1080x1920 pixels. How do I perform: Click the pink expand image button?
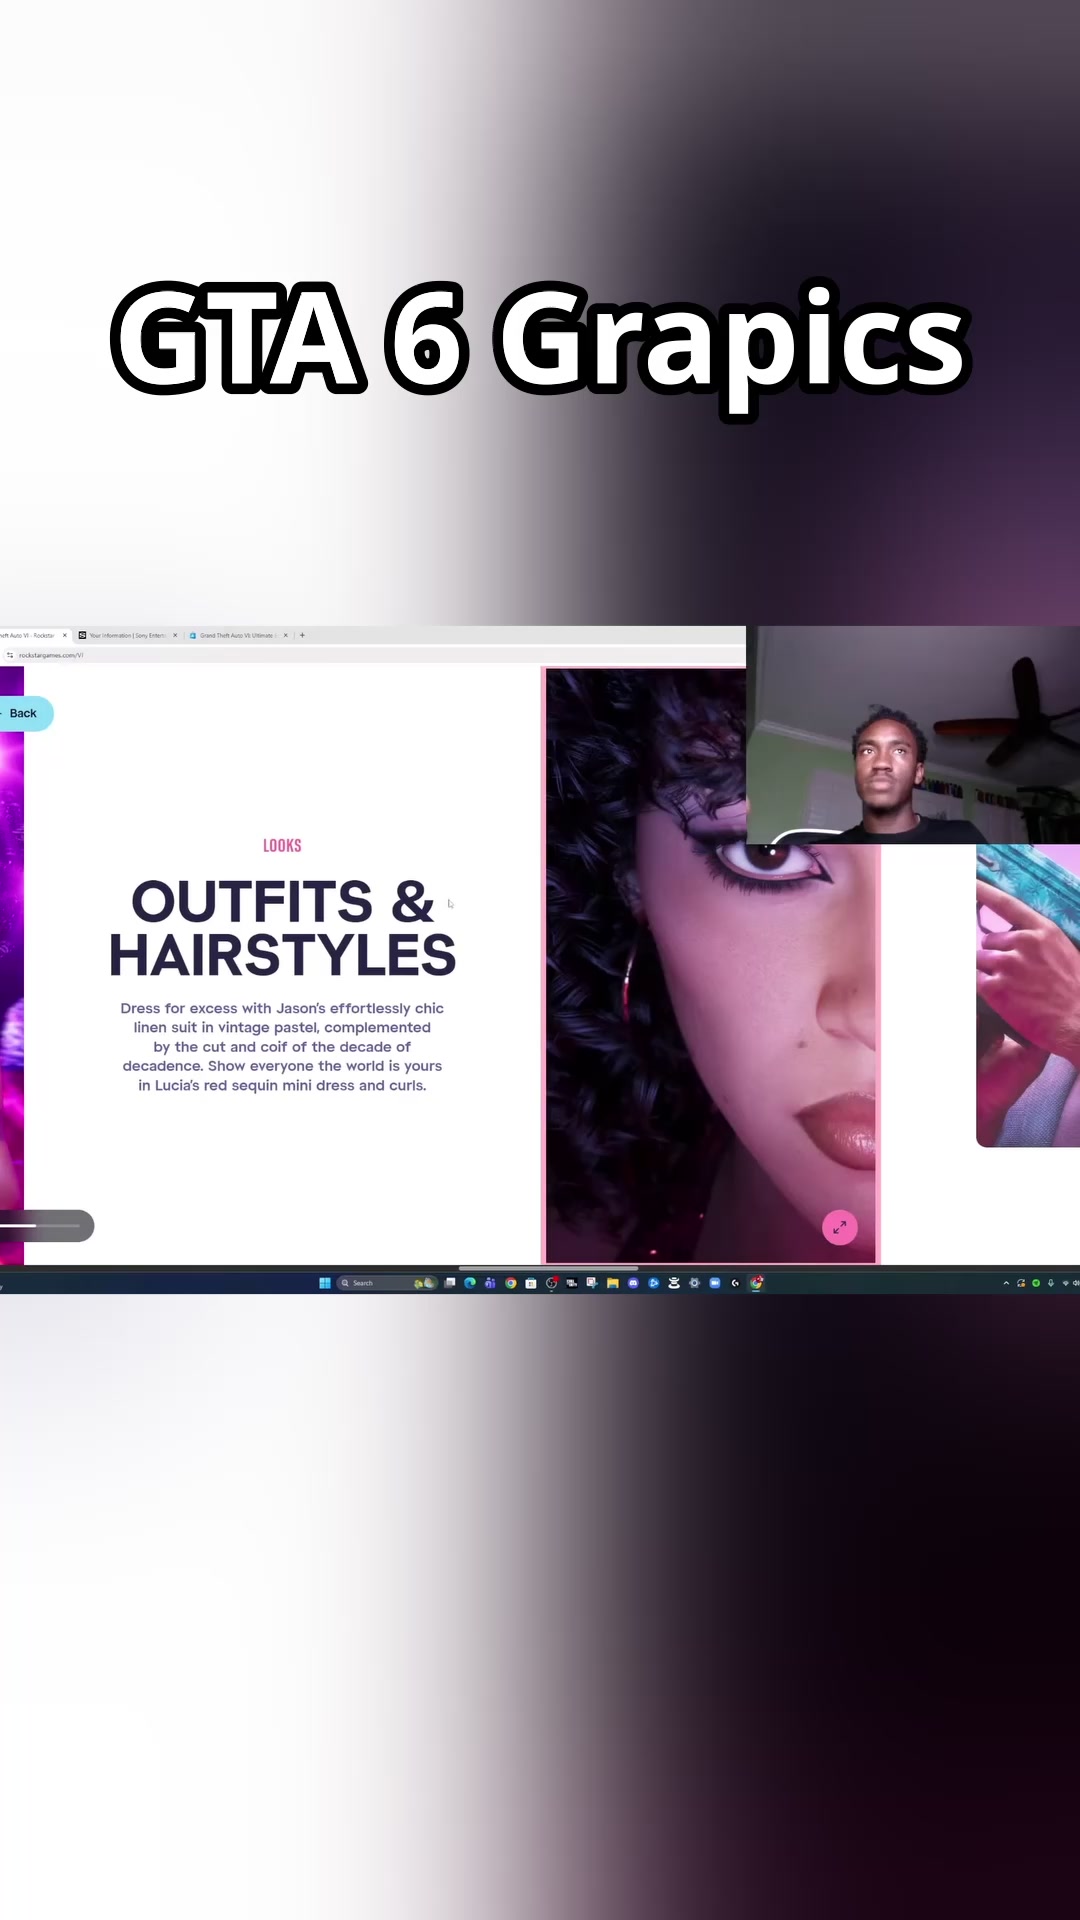(x=840, y=1227)
